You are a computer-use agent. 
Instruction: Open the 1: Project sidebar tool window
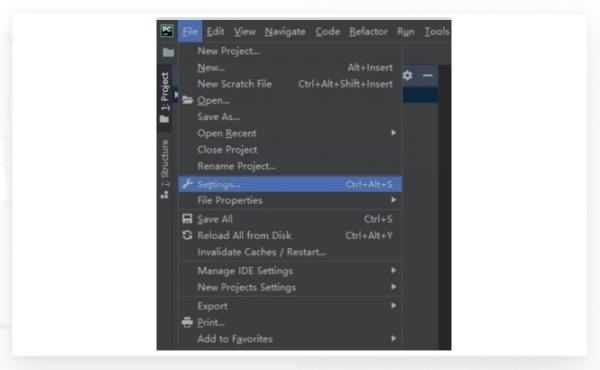pyautogui.click(x=165, y=97)
